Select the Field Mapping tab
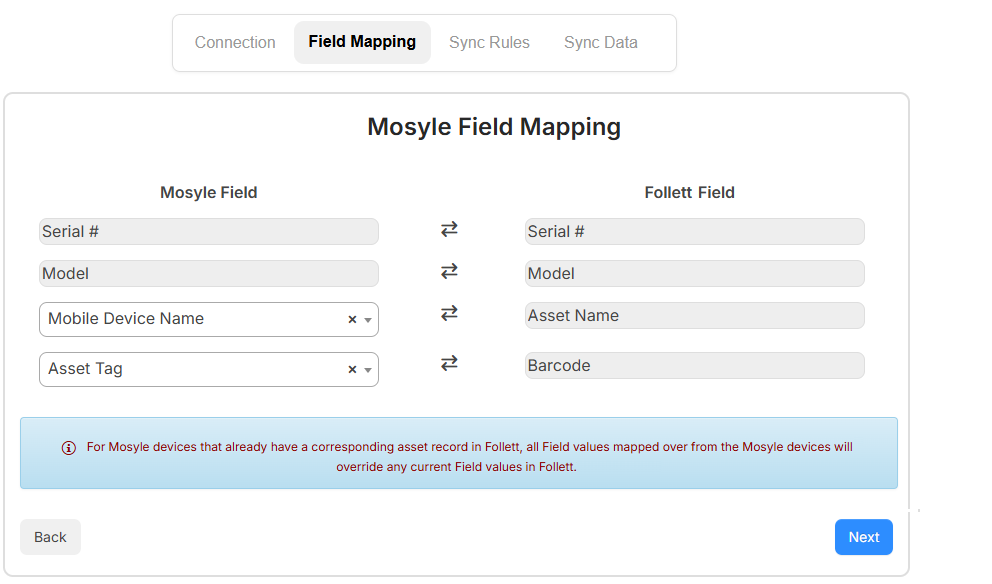 point(362,42)
